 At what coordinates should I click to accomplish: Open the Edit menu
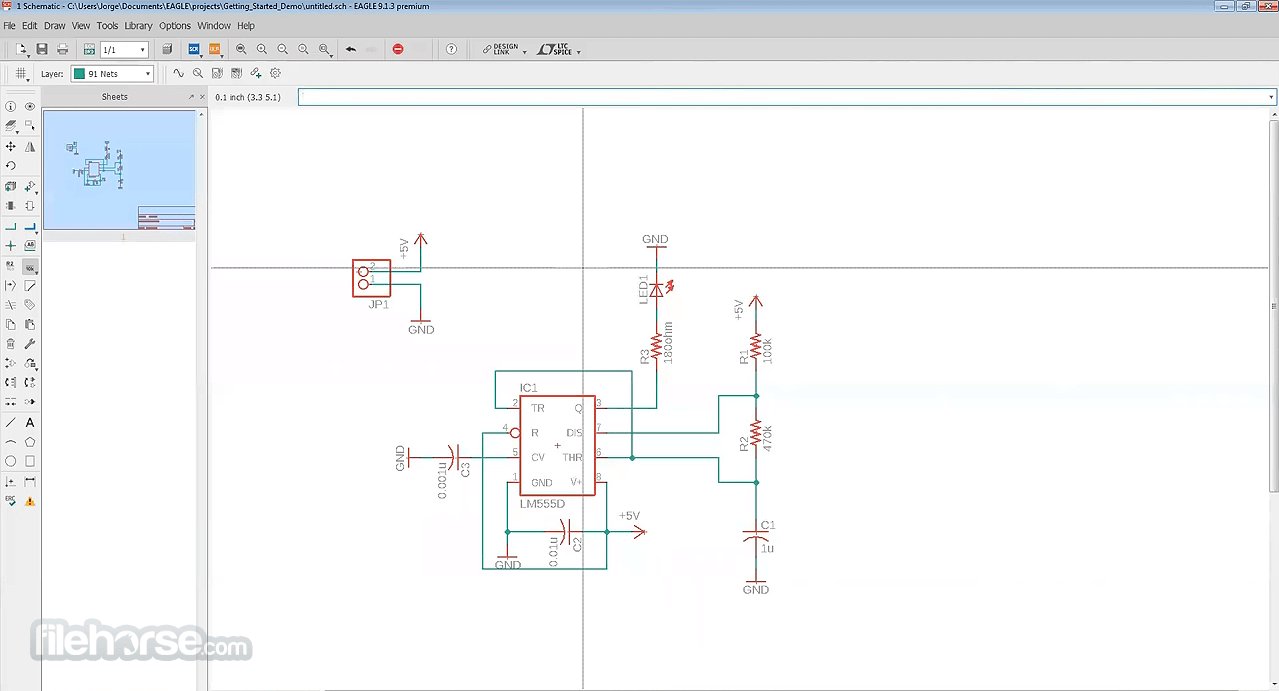(30, 26)
